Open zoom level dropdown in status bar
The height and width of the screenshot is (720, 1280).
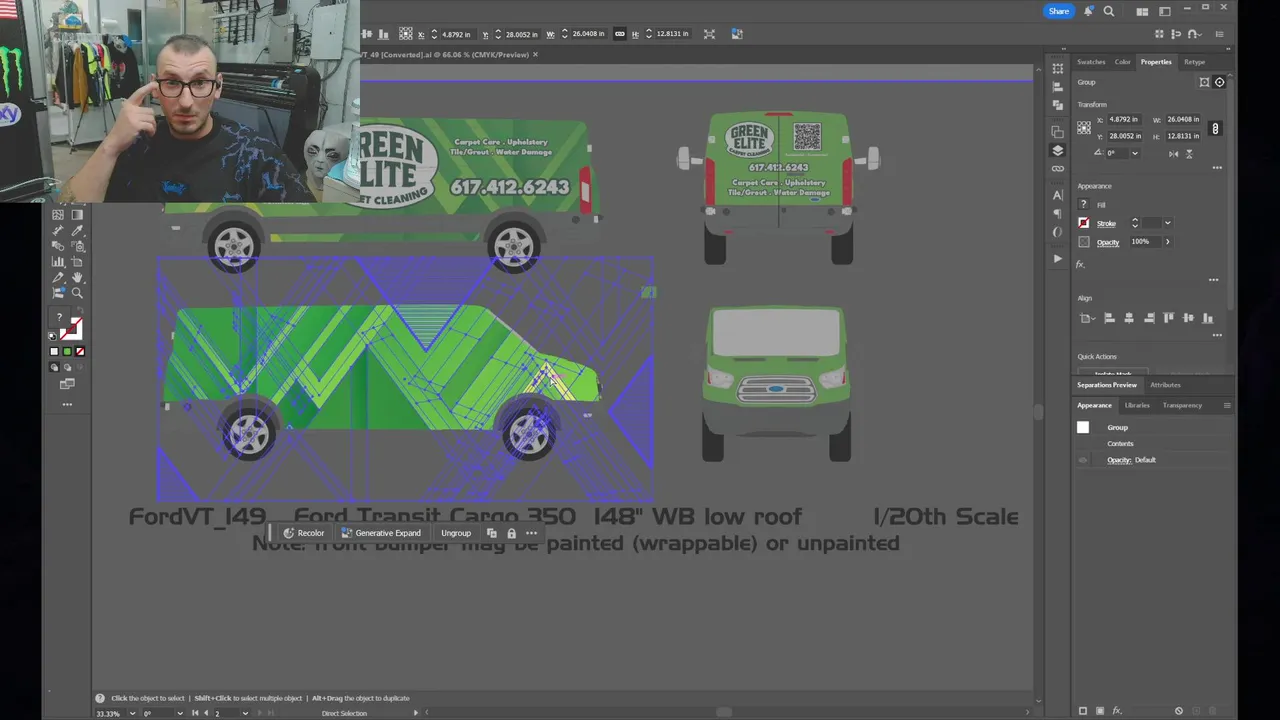point(132,713)
